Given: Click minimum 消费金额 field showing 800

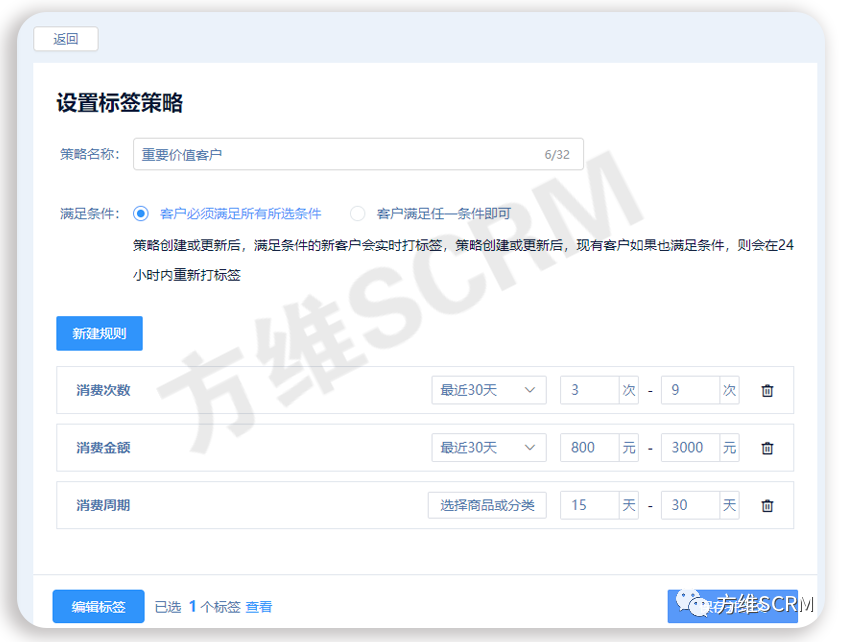Looking at the screenshot, I should click(x=589, y=448).
